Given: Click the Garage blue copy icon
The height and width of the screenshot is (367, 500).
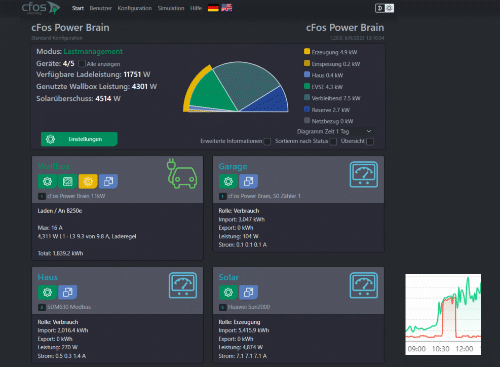Looking at the screenshot, I should [x=249, y=181].
